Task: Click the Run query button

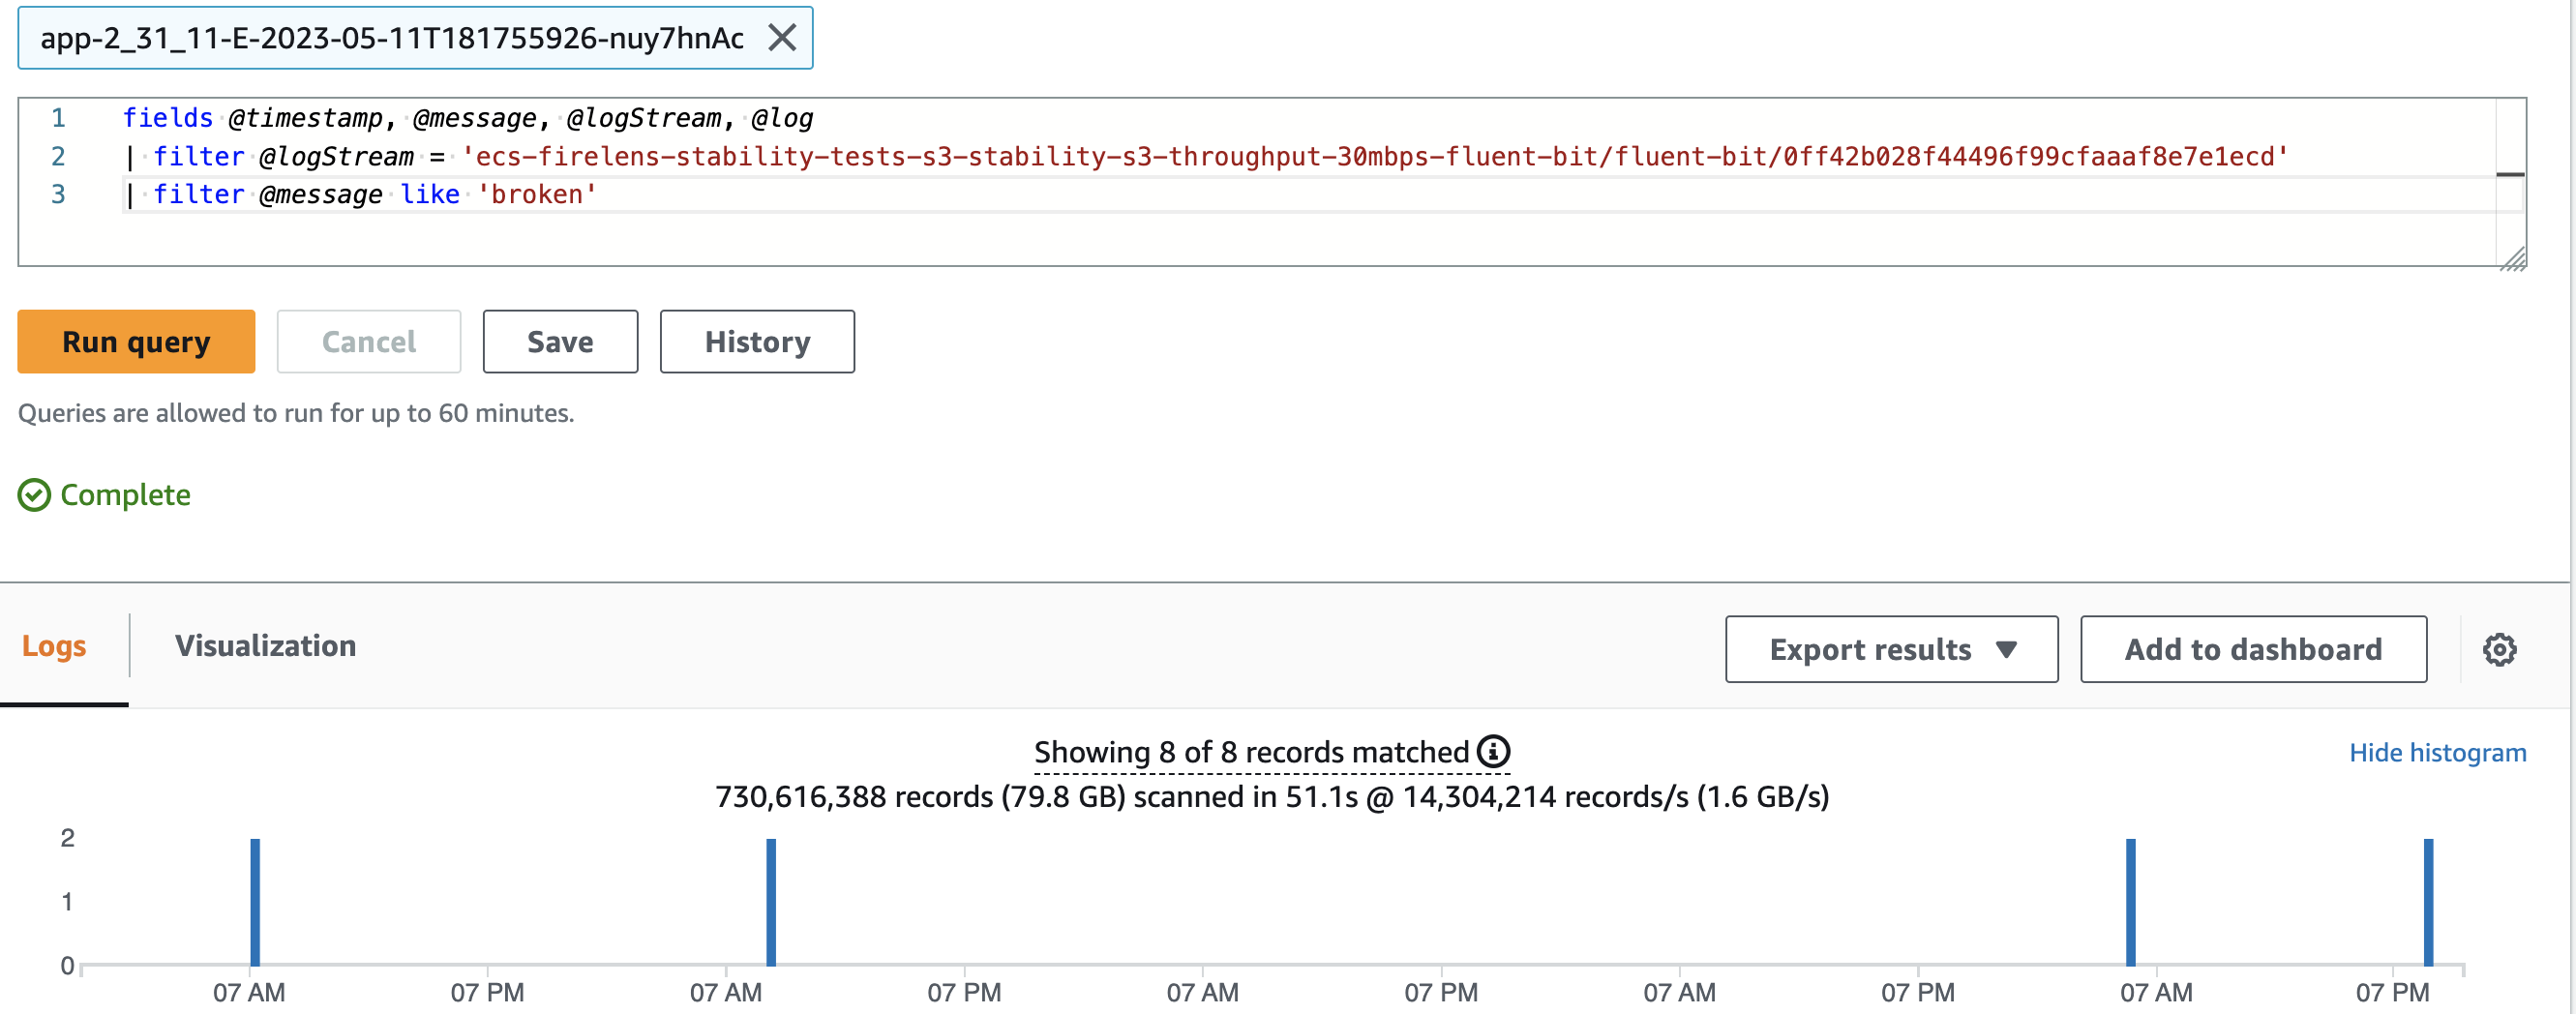Action: point(136,341)
